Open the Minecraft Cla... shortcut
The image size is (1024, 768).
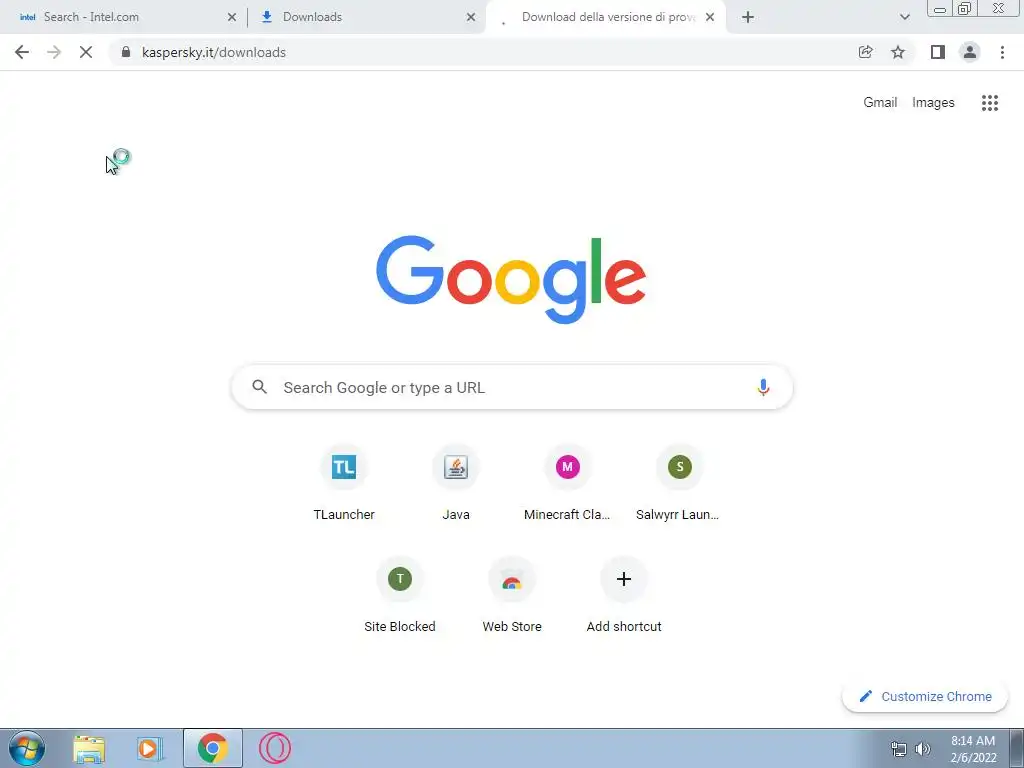click(568, 483)
